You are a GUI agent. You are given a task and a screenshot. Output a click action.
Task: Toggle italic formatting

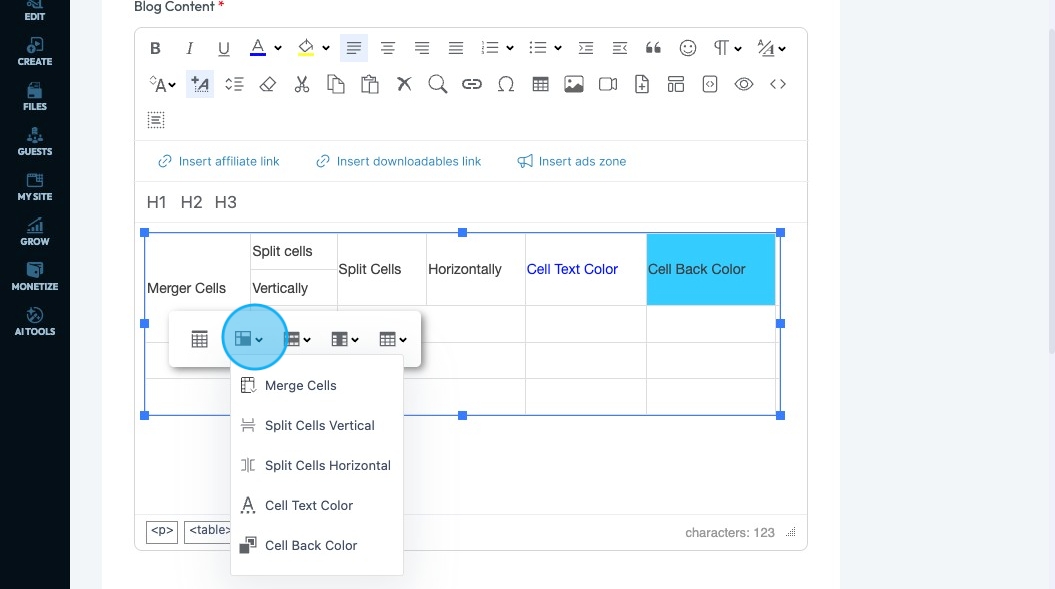click(189, 48)
